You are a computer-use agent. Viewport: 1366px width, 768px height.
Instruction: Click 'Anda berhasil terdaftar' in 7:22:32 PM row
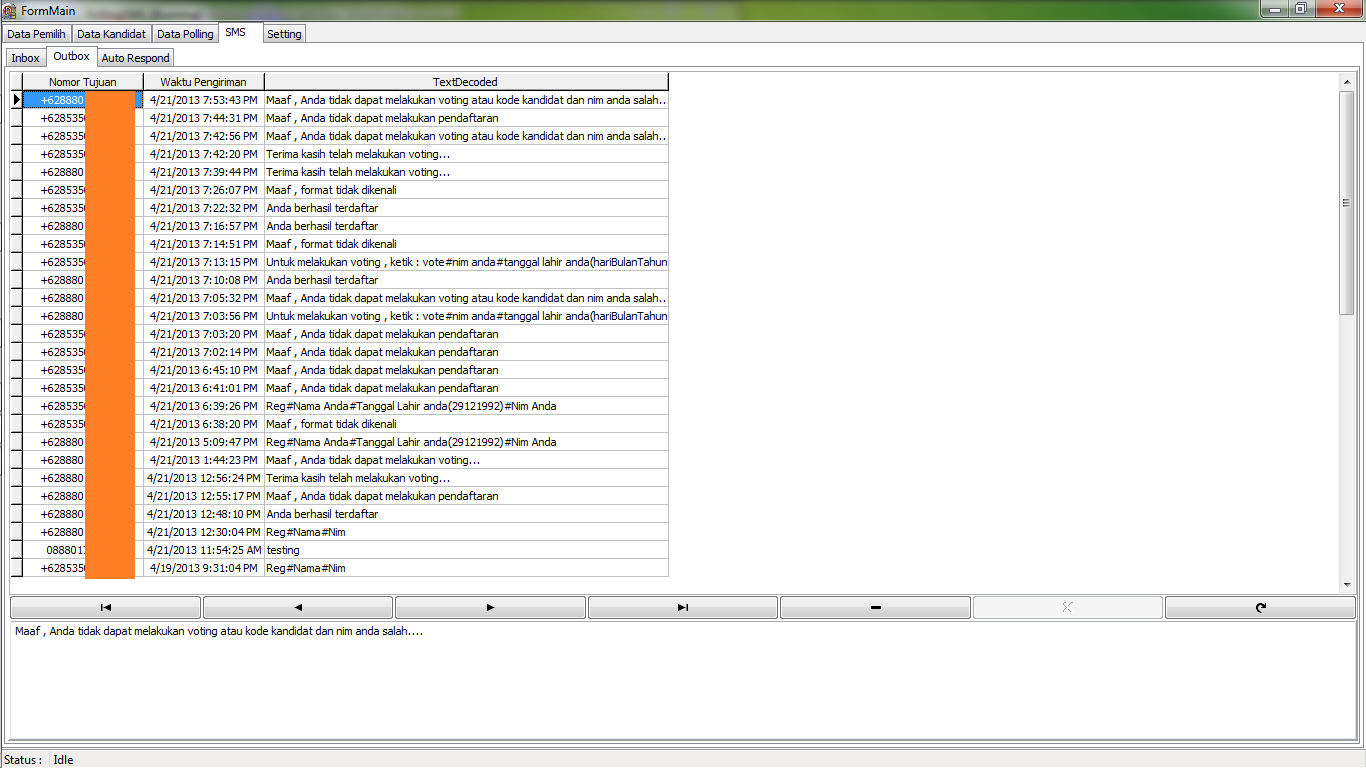[466, 208]
